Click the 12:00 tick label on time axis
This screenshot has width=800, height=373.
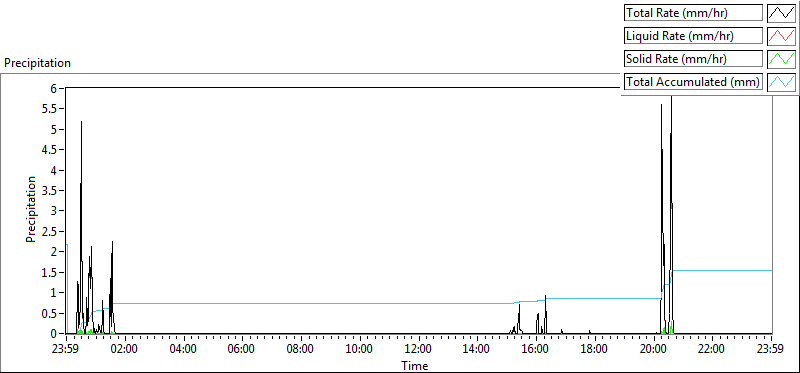[418, 350]
